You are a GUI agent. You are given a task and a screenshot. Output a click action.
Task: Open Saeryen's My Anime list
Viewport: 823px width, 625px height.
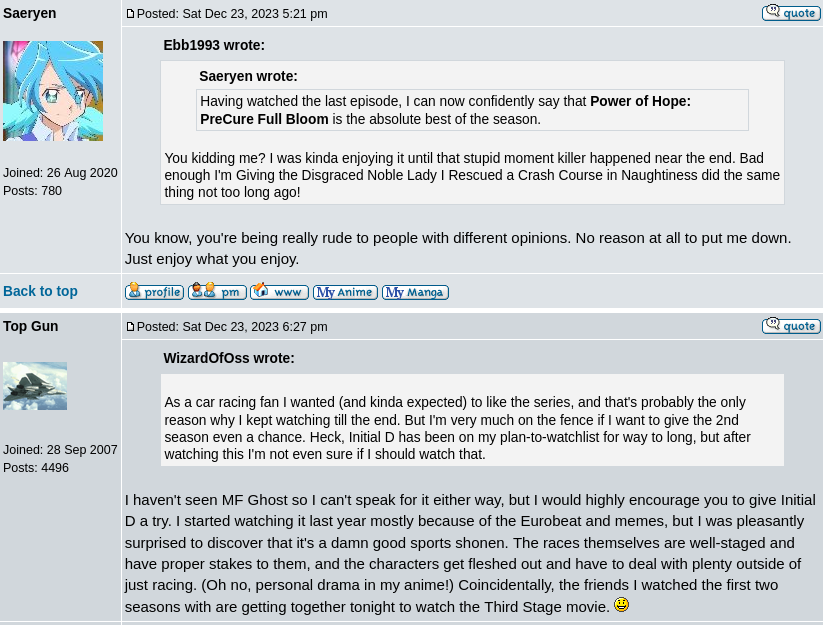coord(345,292)
